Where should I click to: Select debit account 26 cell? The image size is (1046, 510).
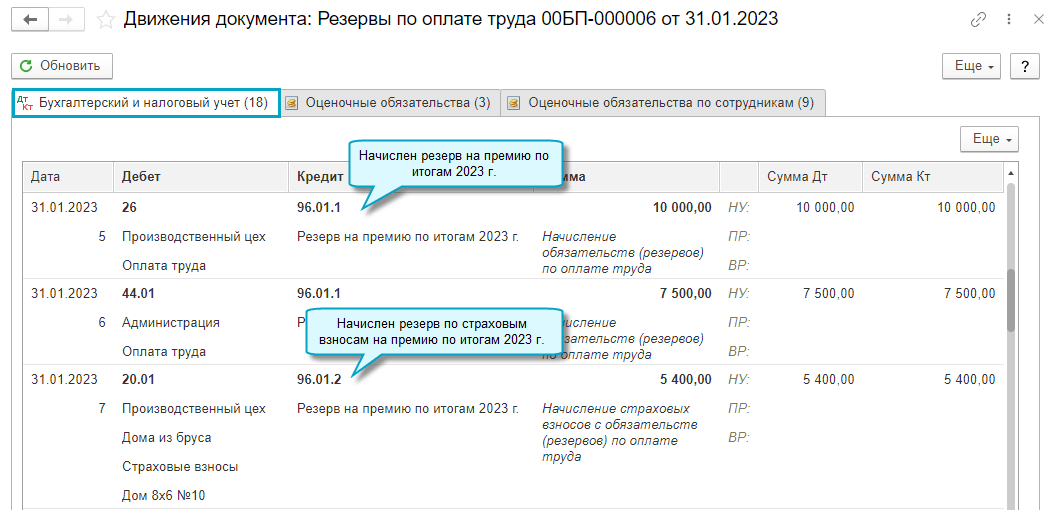click(x=129, y=207)
